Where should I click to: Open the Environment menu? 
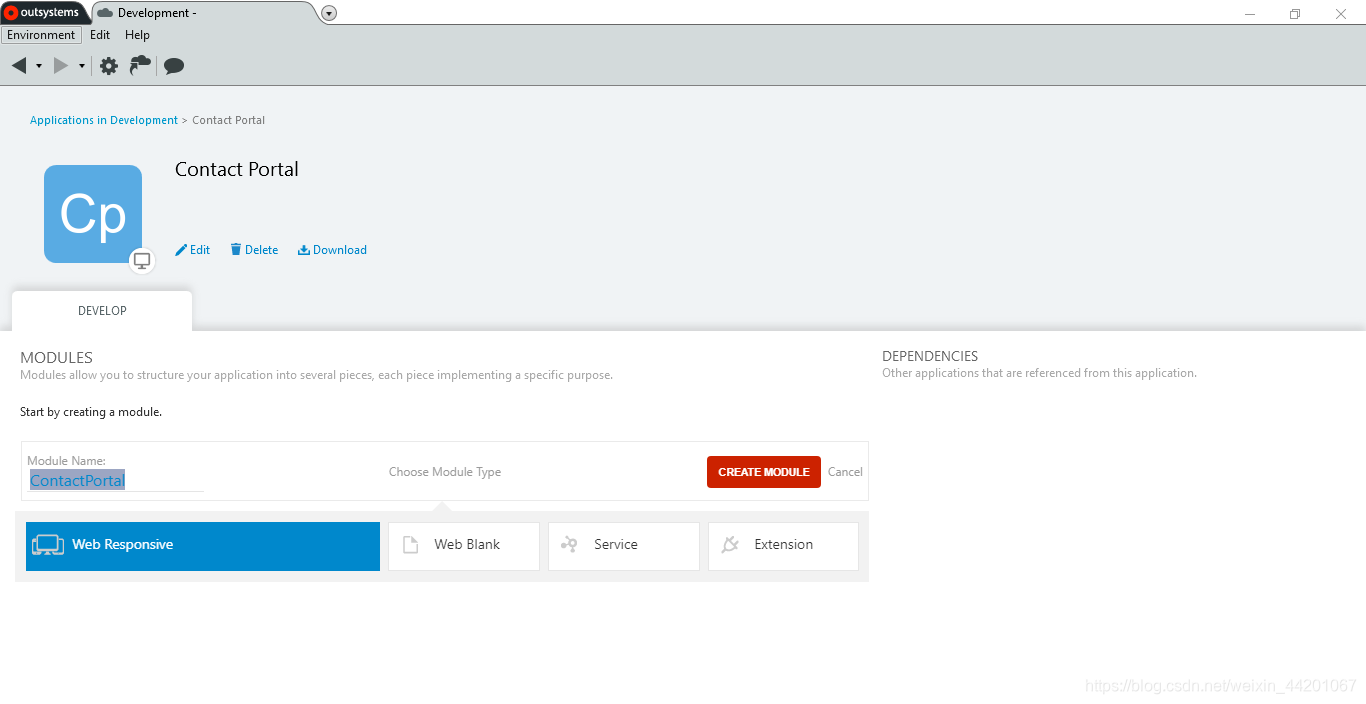click(x=41, y=35)
